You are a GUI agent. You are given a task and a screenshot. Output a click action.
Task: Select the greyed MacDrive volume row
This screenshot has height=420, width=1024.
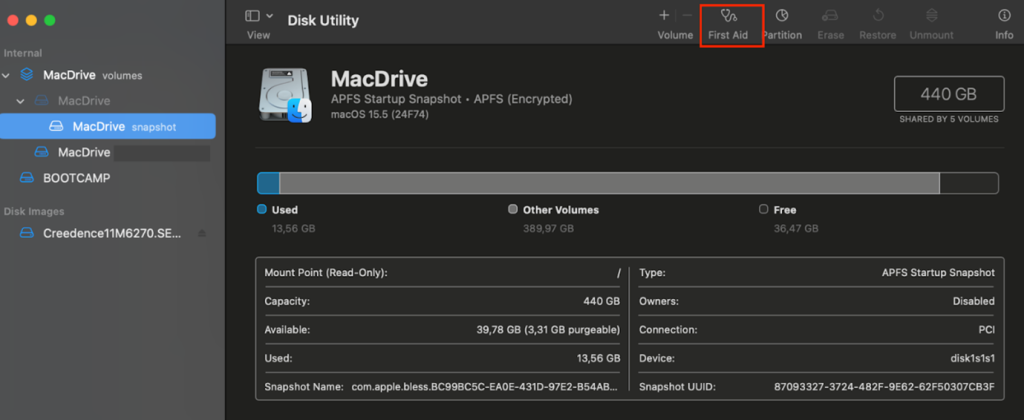point(108,101)
